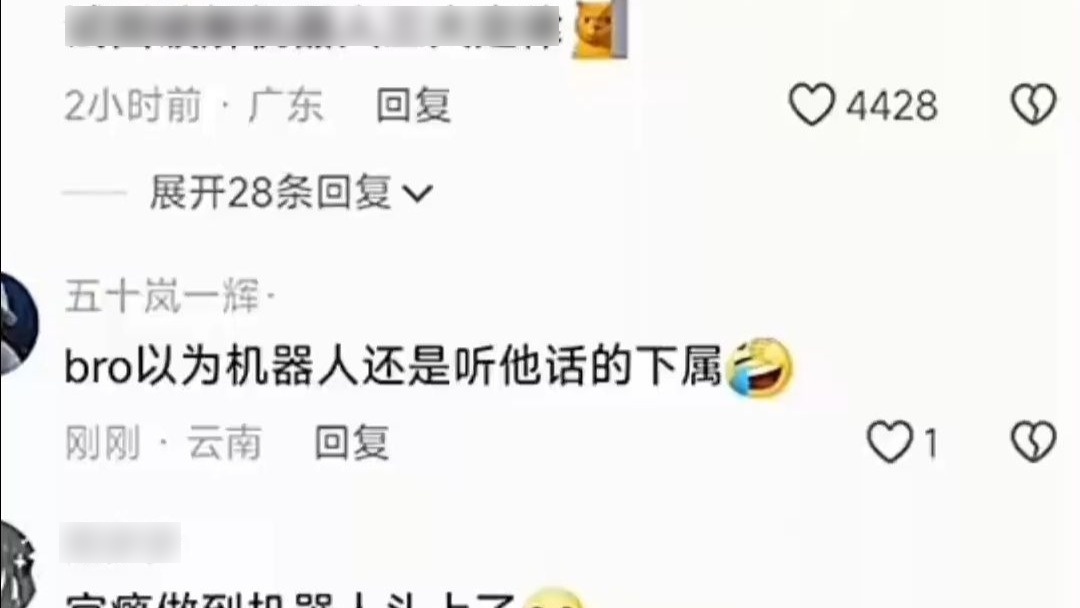Tap the 2小时前 timestamp

pos(133,105)
